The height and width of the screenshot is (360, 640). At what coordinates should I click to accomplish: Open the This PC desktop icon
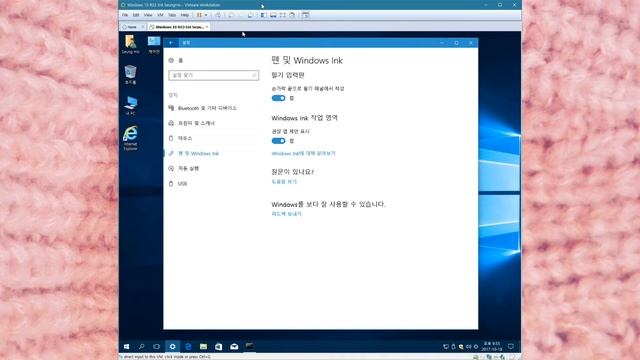(131, 105)
